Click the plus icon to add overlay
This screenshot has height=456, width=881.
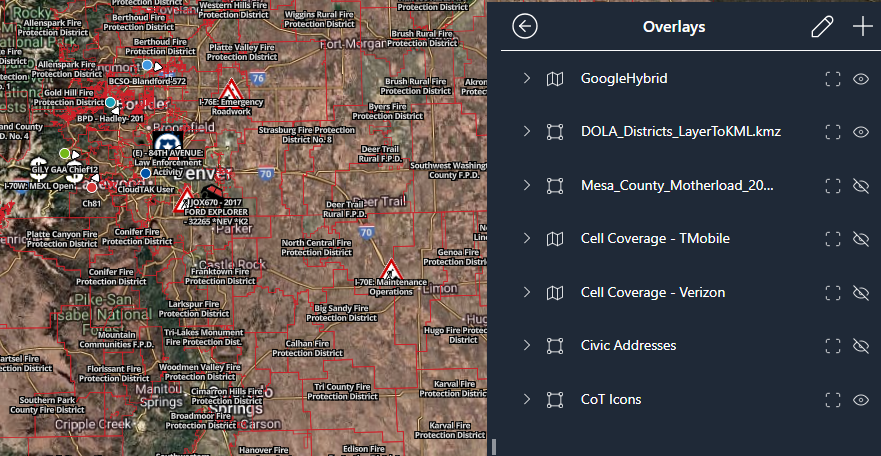(861, 27)
